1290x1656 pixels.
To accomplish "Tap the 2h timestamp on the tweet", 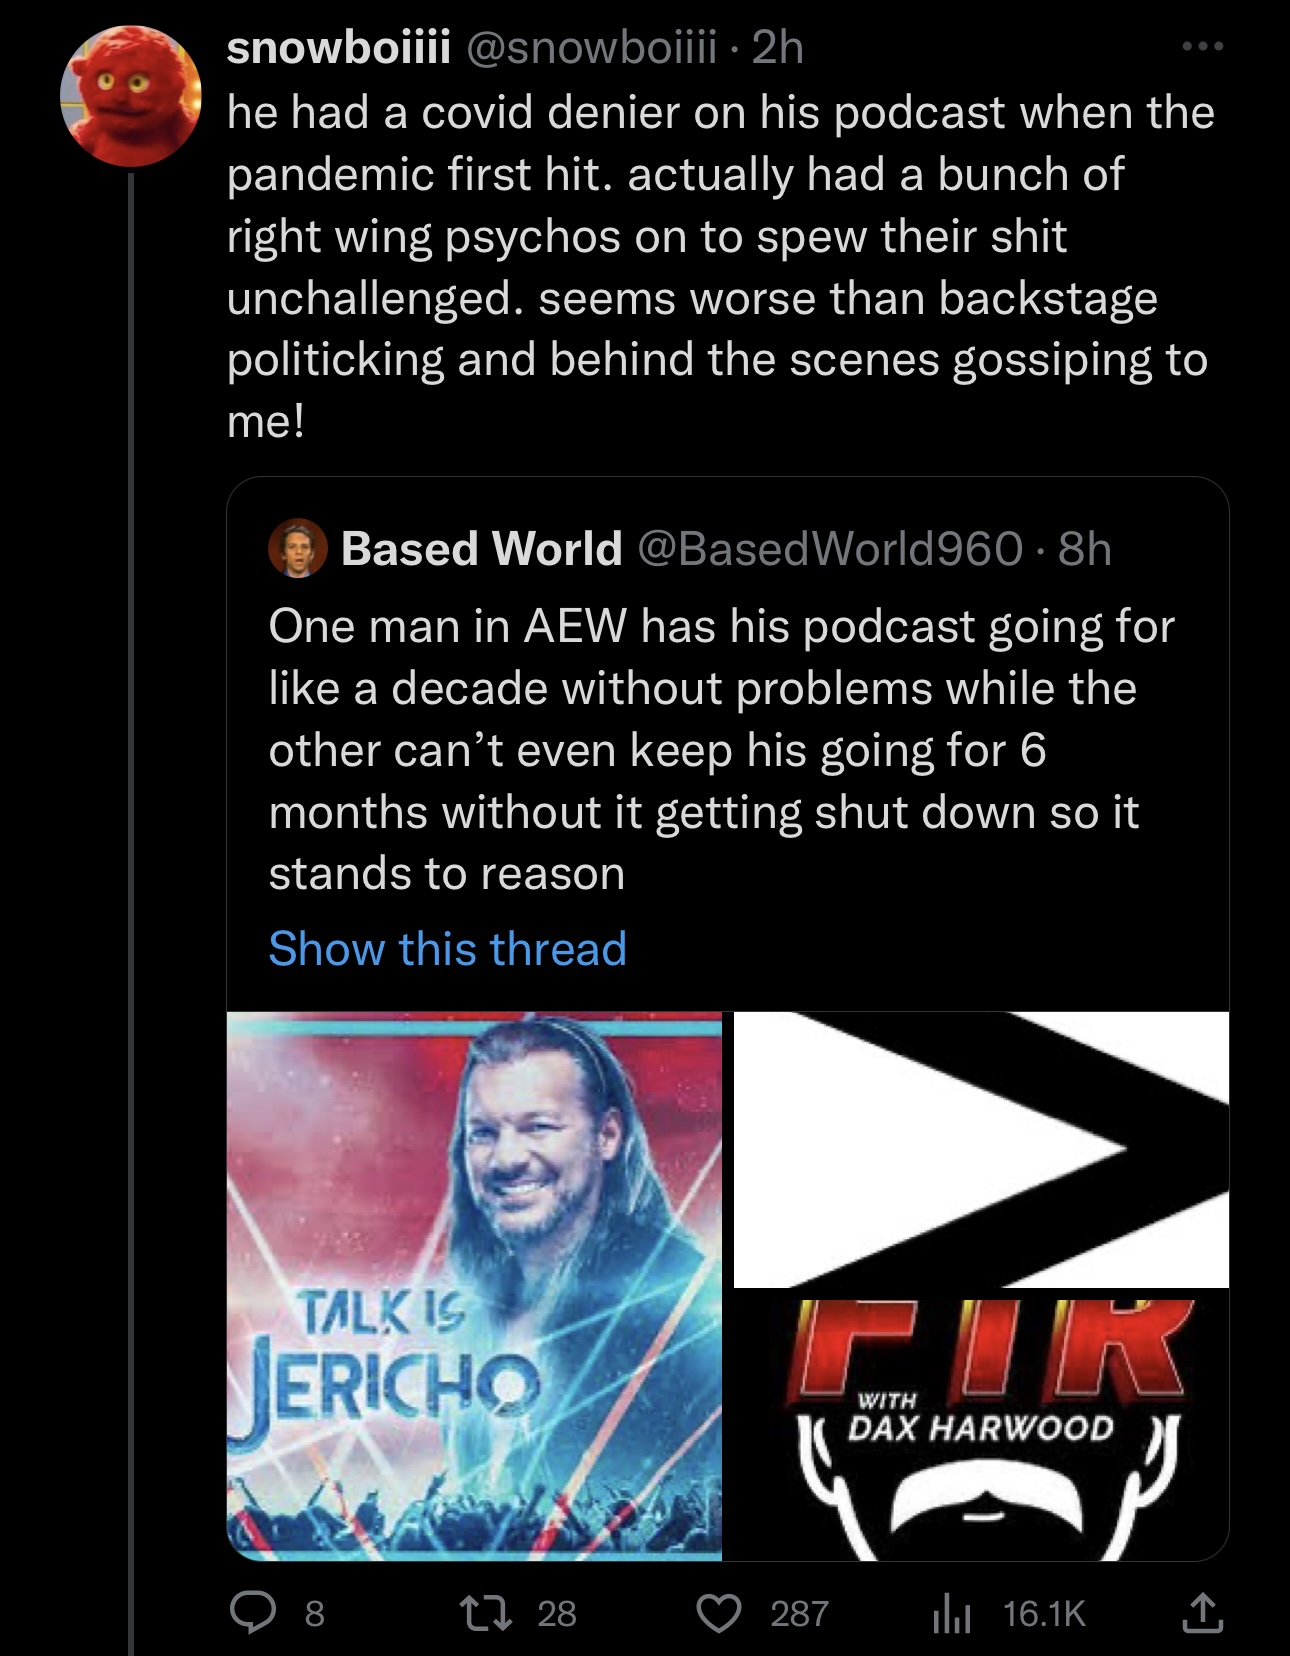I will [x=778, y=47].
